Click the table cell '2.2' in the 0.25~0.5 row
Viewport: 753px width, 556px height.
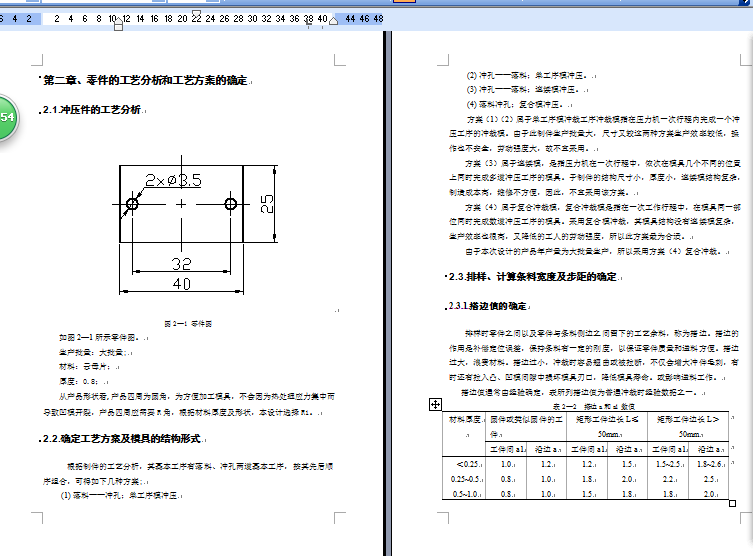click(667, 479)
